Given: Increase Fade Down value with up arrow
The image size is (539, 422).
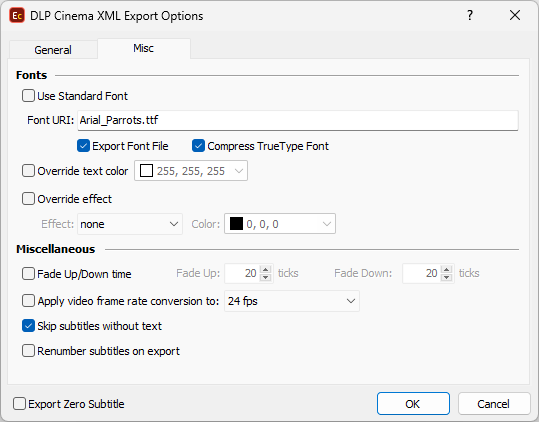Looking at the screenshot, I should (x=447, y=269).
